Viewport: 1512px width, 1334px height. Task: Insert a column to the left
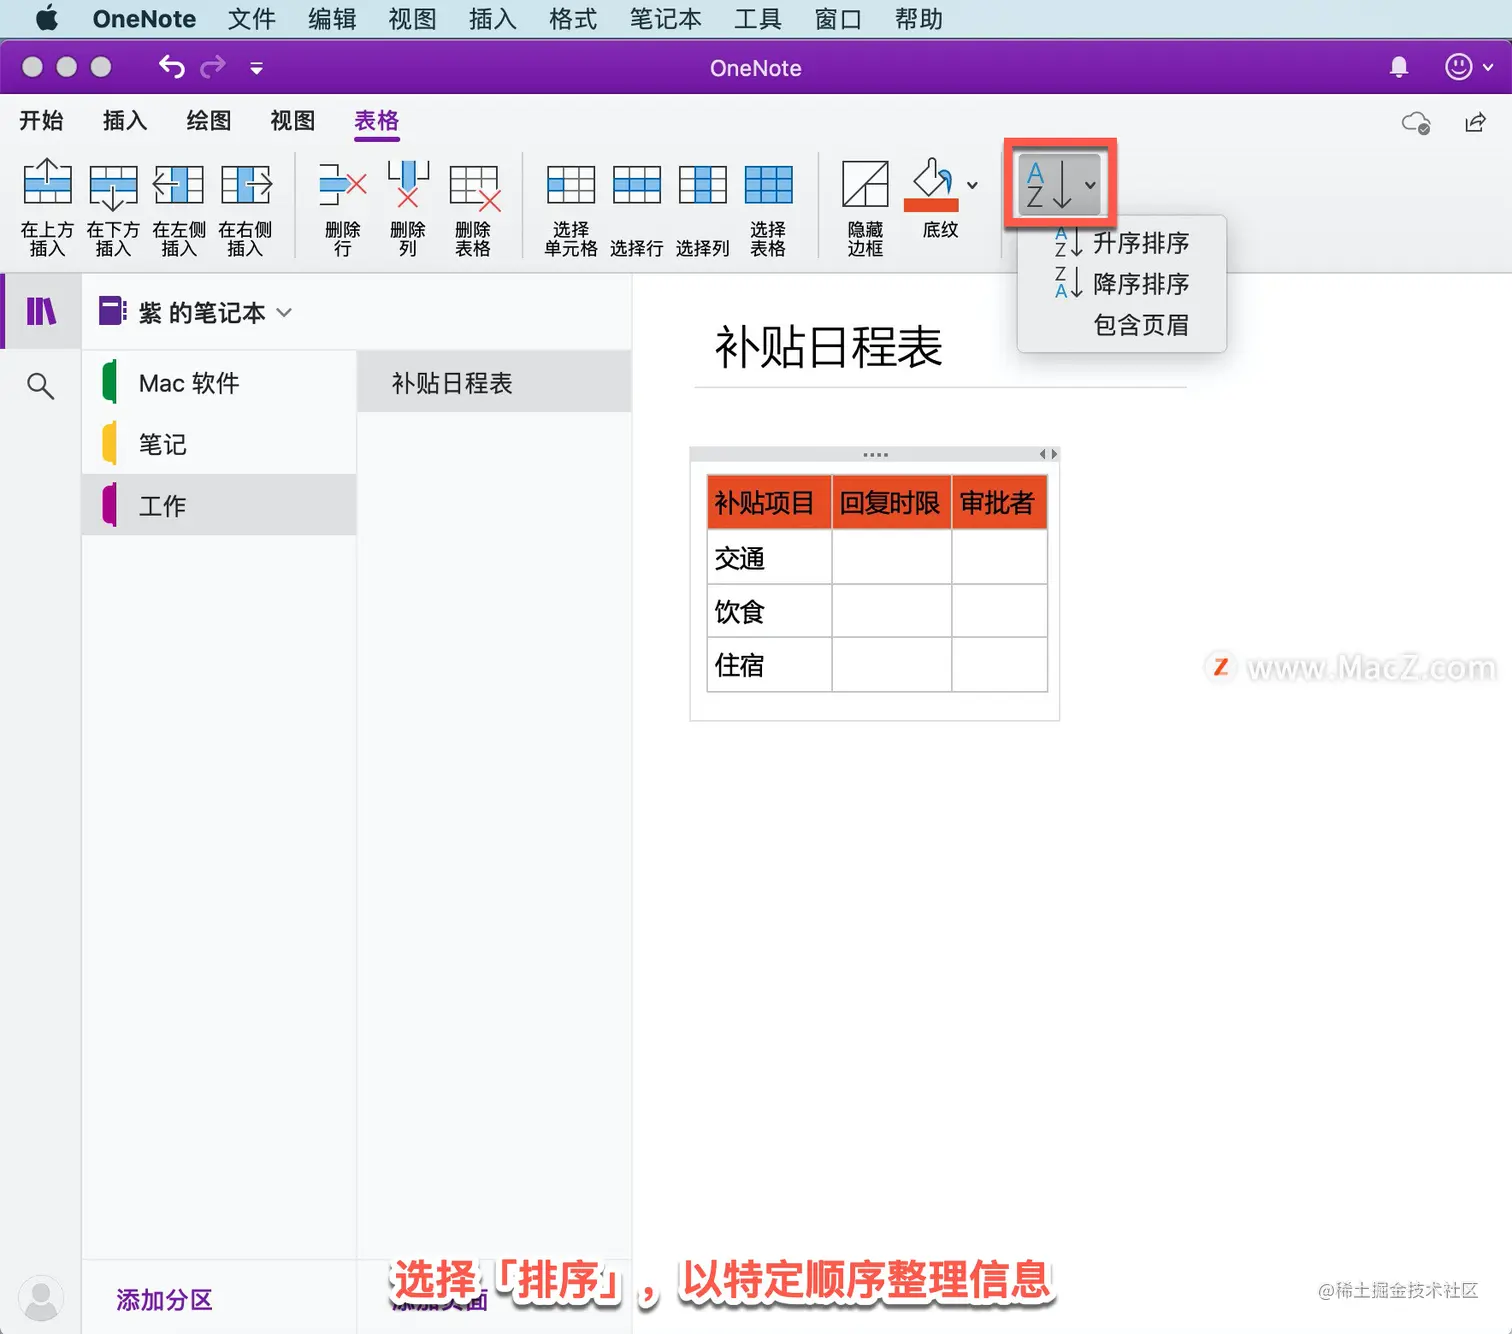[179, 207]
